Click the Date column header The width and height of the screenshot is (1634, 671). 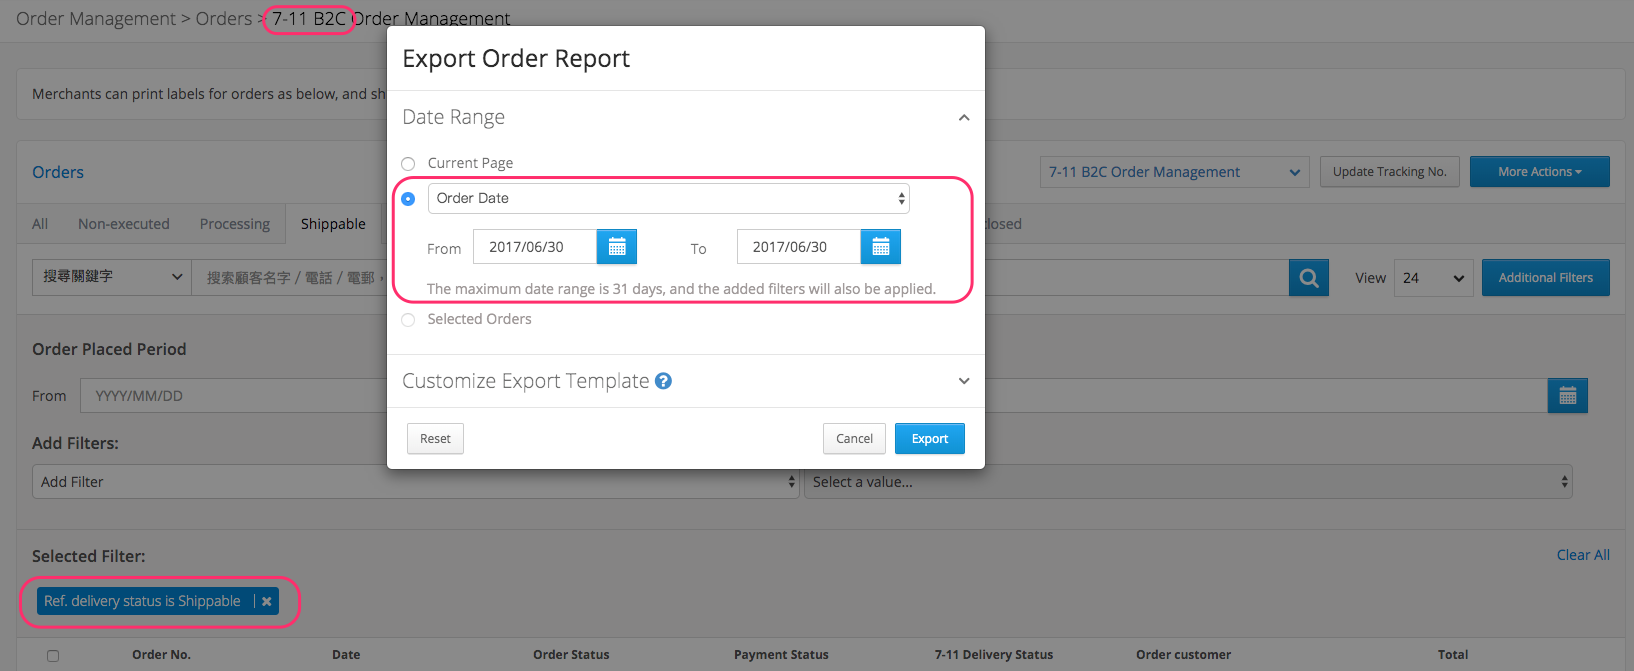tap(346, 655)
